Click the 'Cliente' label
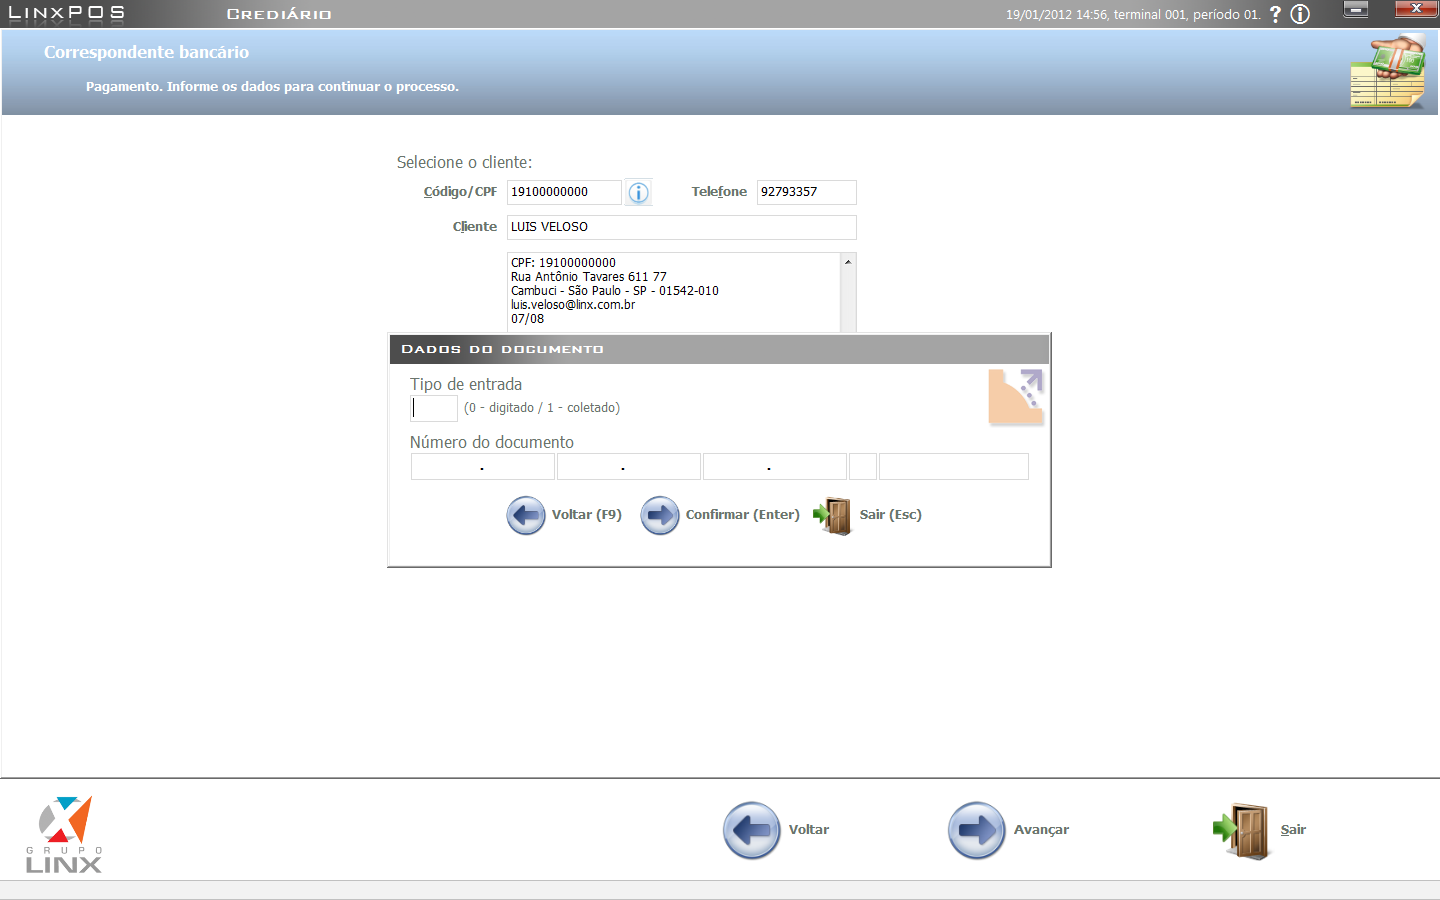Viewport: 1440px width, 900px height. [x=475, y=227]
